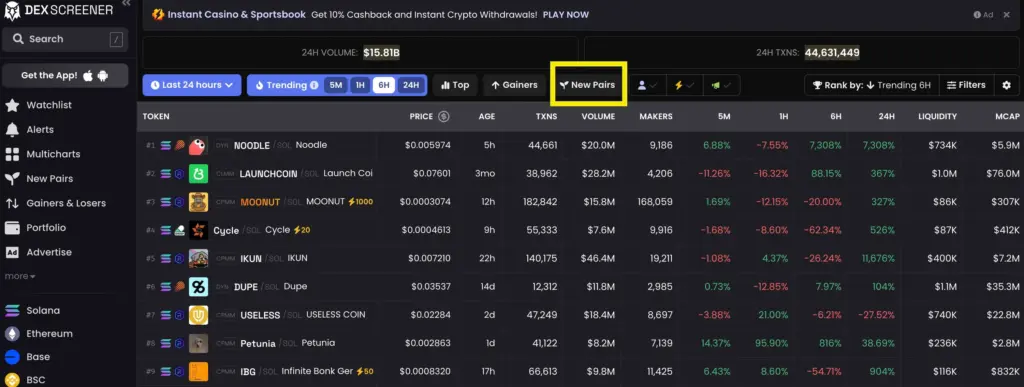This screenshot has width=1024, height=387.
Task: Switch to the Gainers tab
Action: [514, 85]
